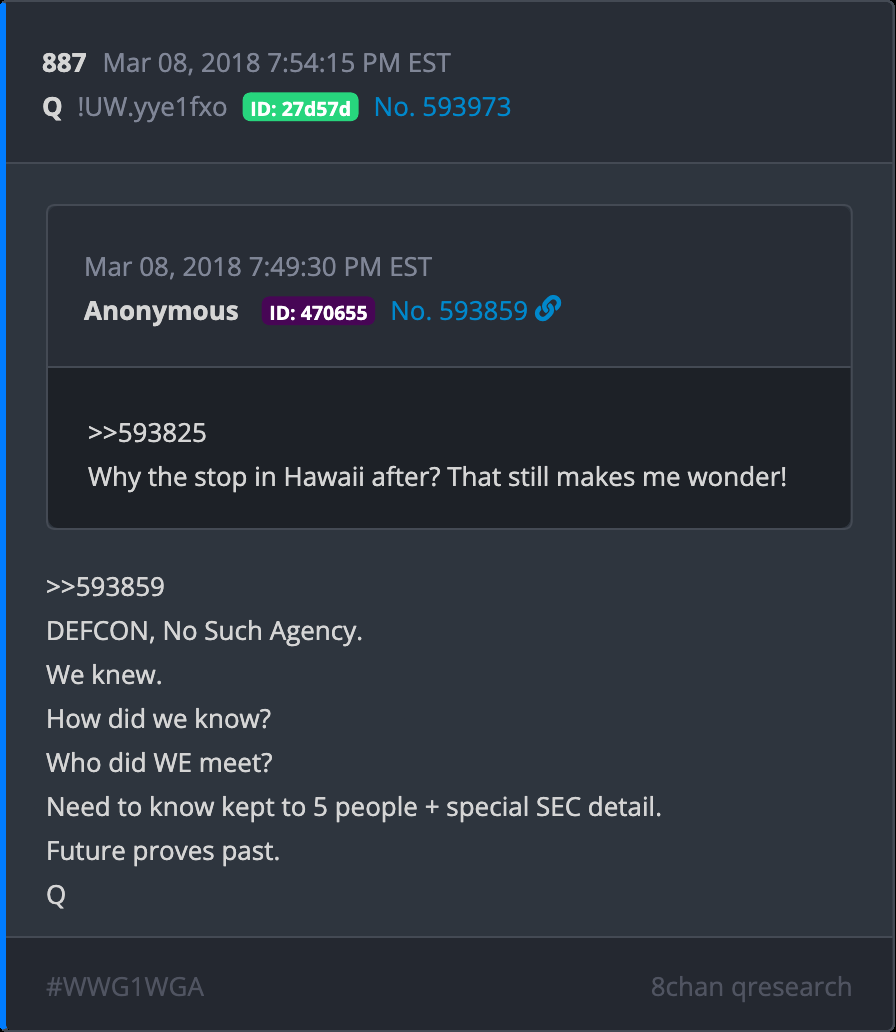Open quoted post link No. 593859
Screen dimensions: 896x1032
[x=459, y=311]
